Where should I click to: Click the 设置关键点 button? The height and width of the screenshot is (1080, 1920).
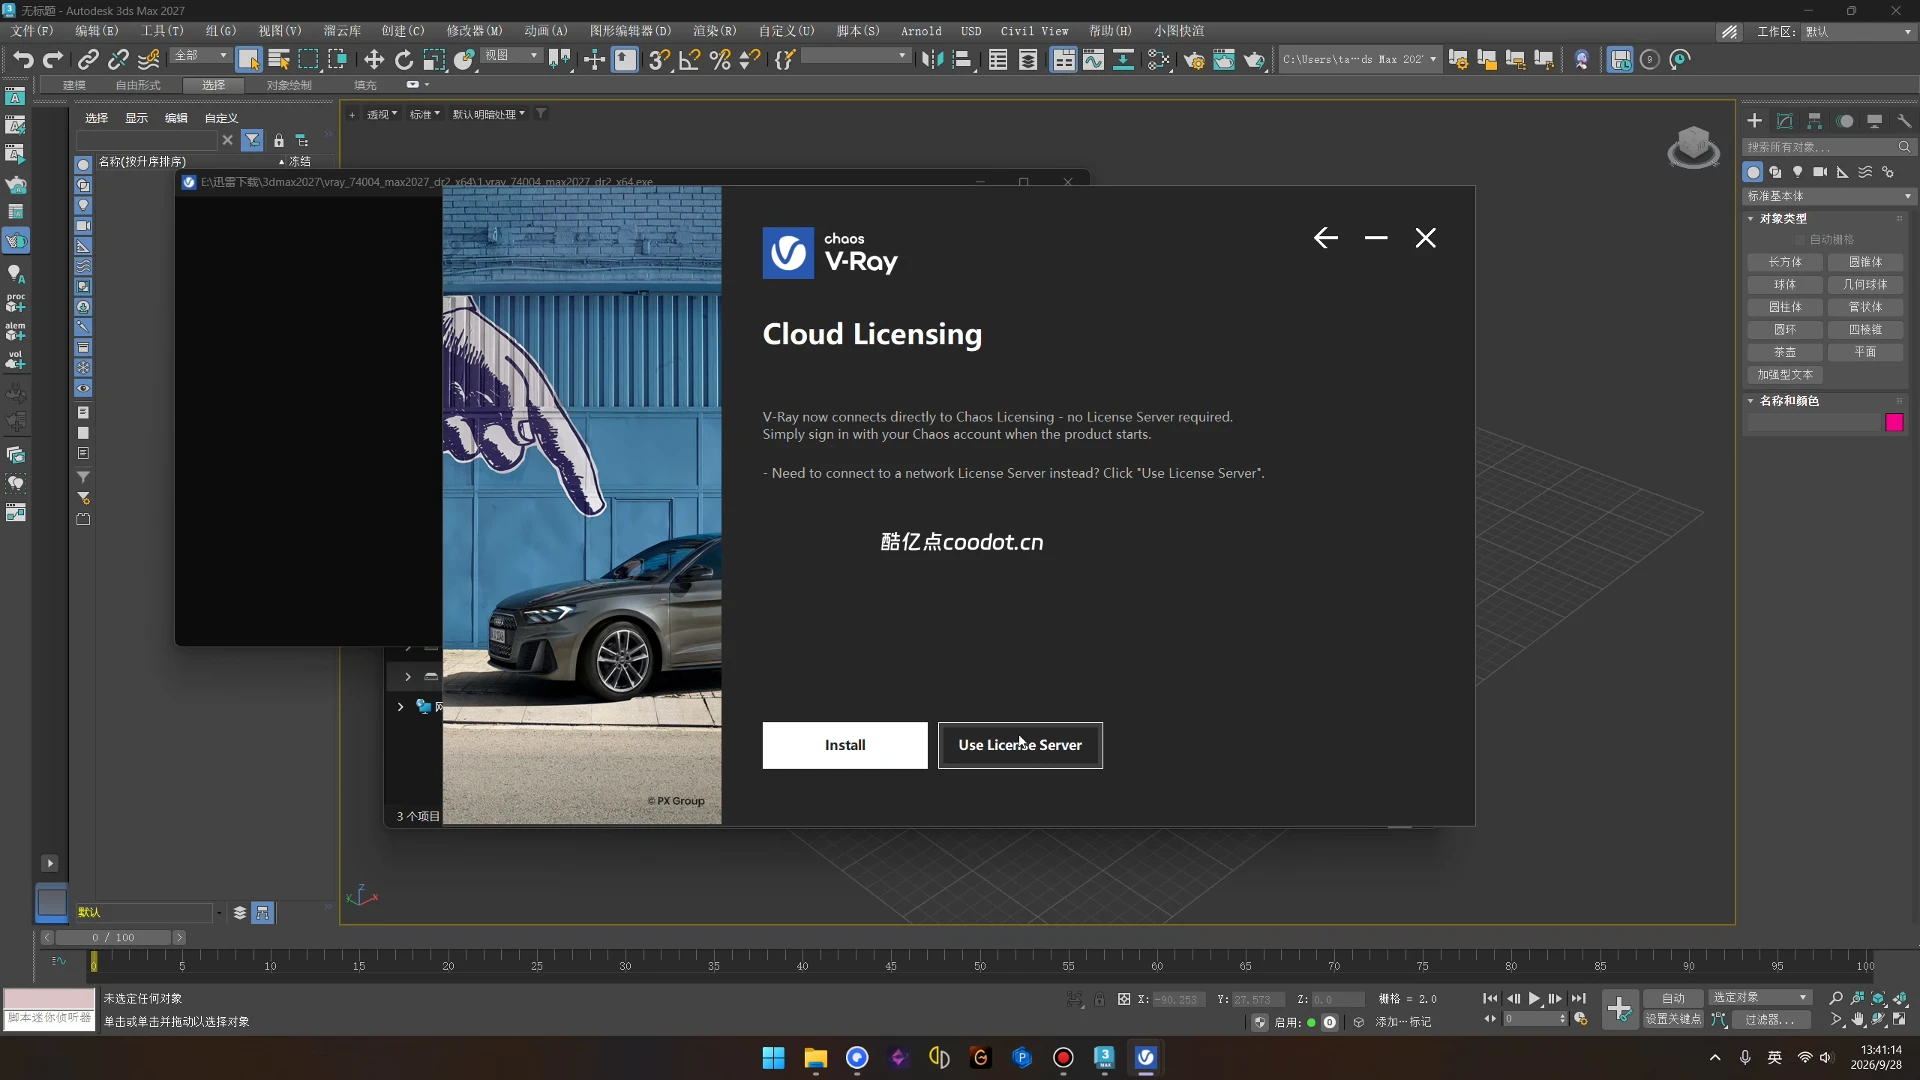click(x=1673, y=1019)
